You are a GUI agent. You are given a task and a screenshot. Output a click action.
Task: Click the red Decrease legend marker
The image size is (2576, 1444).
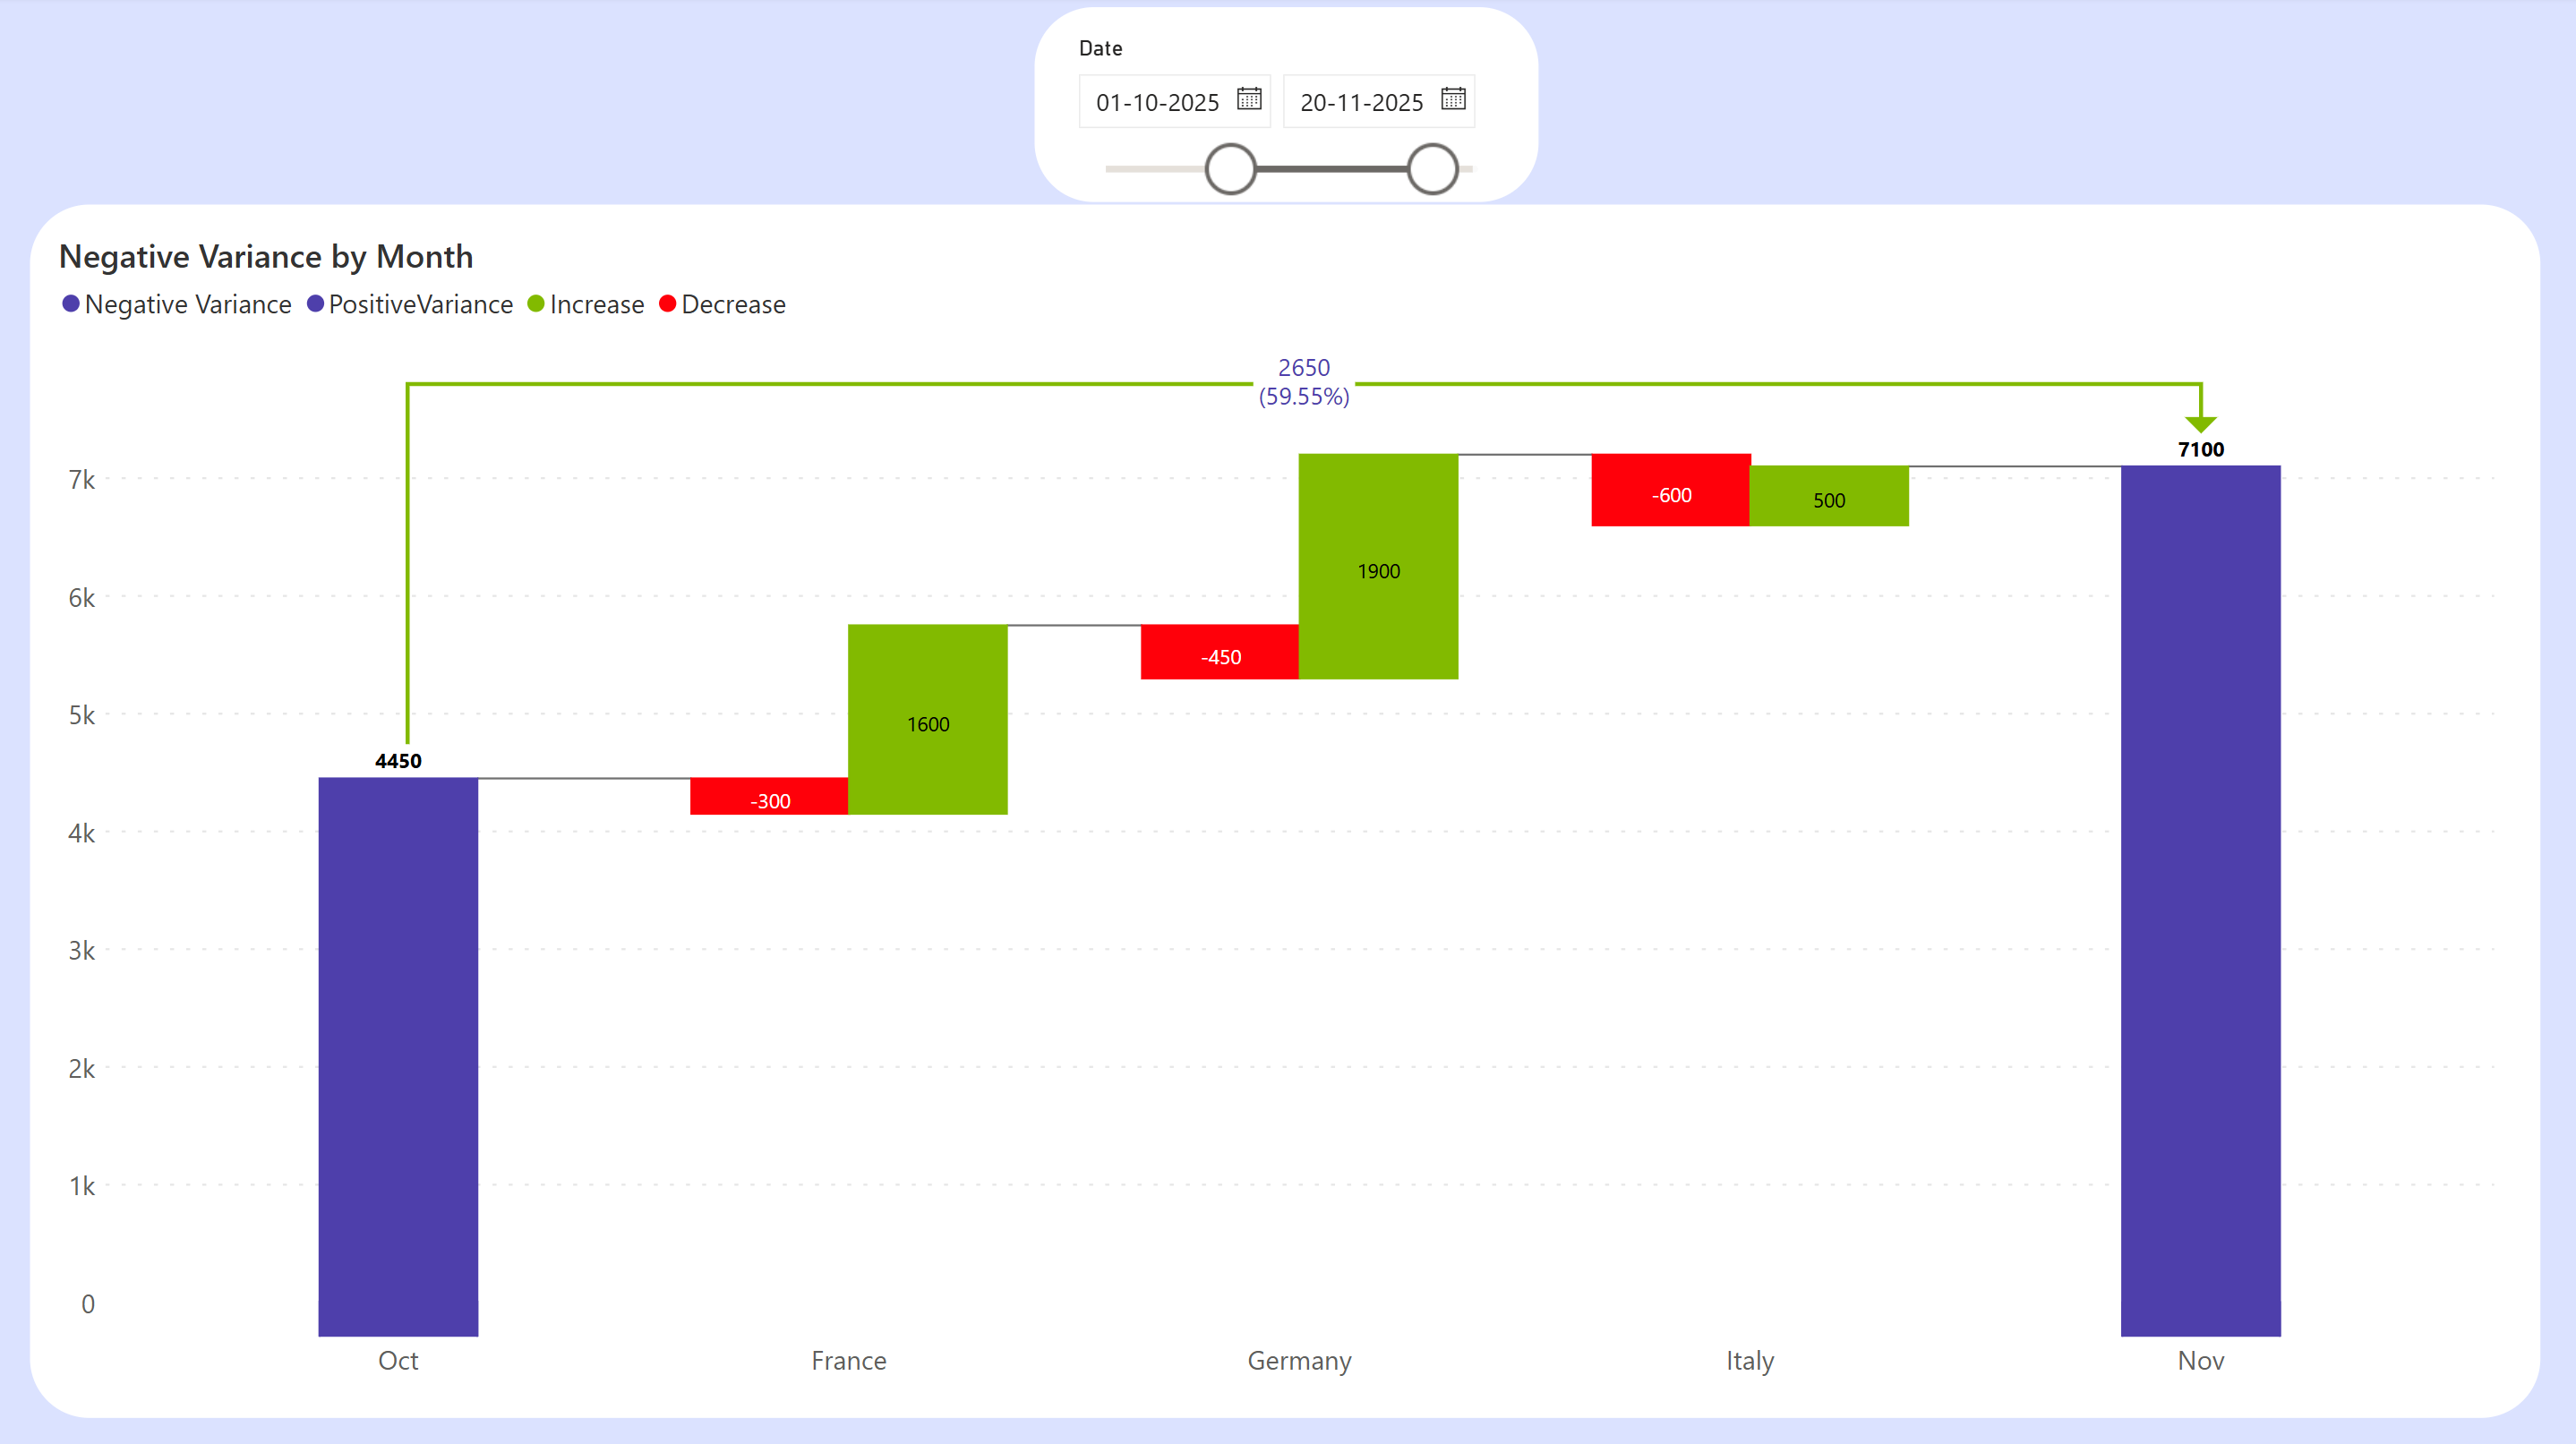click(668, 304)
